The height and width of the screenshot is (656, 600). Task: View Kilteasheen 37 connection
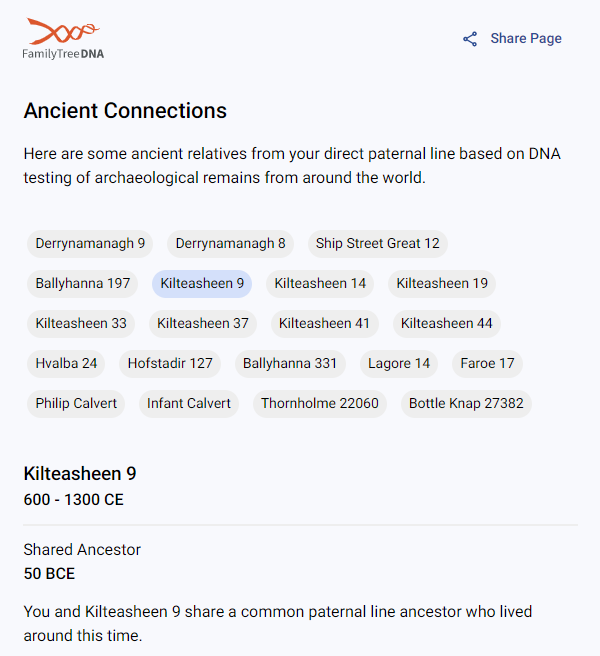point(203,323)
